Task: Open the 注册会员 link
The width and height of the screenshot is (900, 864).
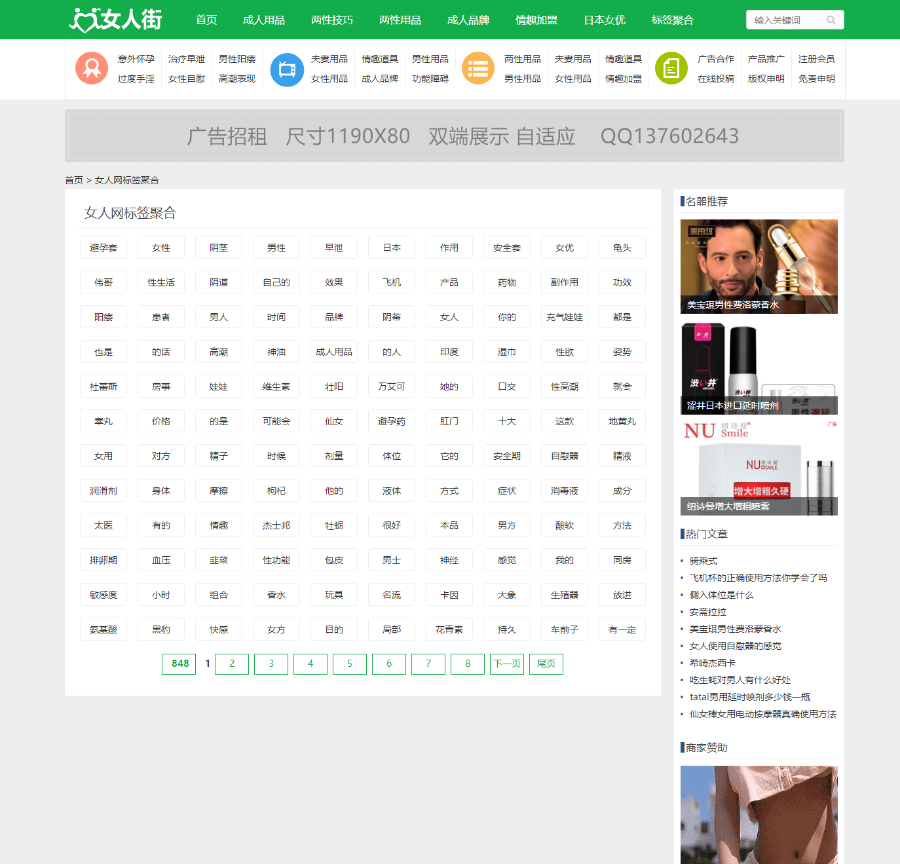Action: click(816, 59)
